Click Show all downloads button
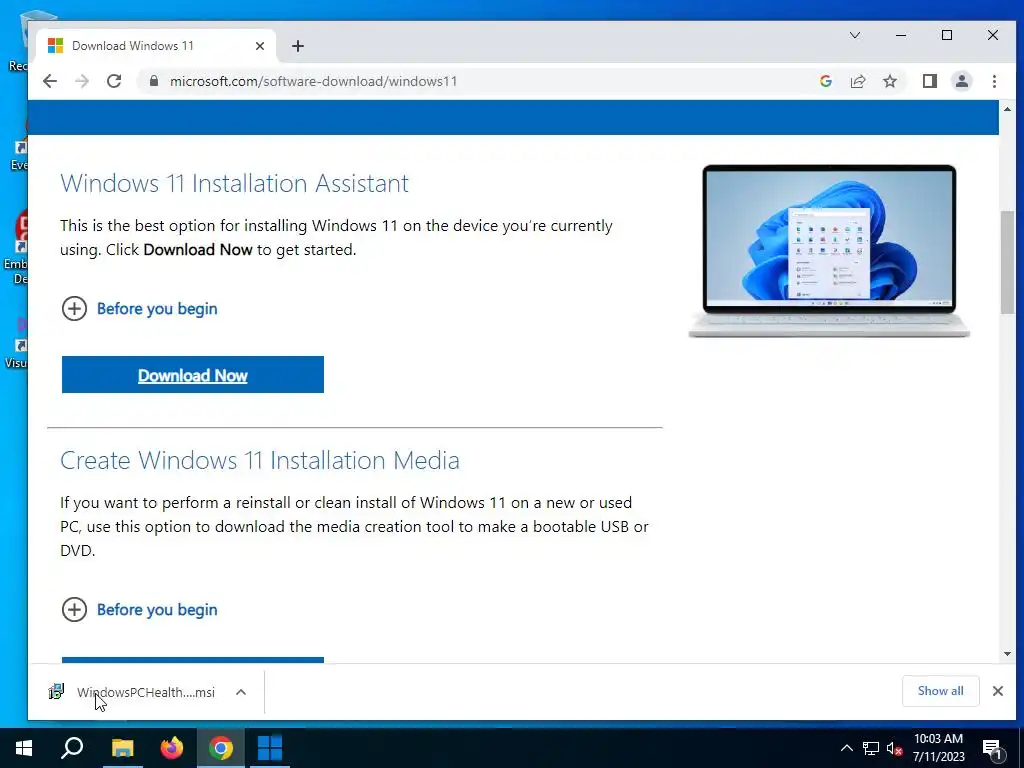 [x=940, y=691]
